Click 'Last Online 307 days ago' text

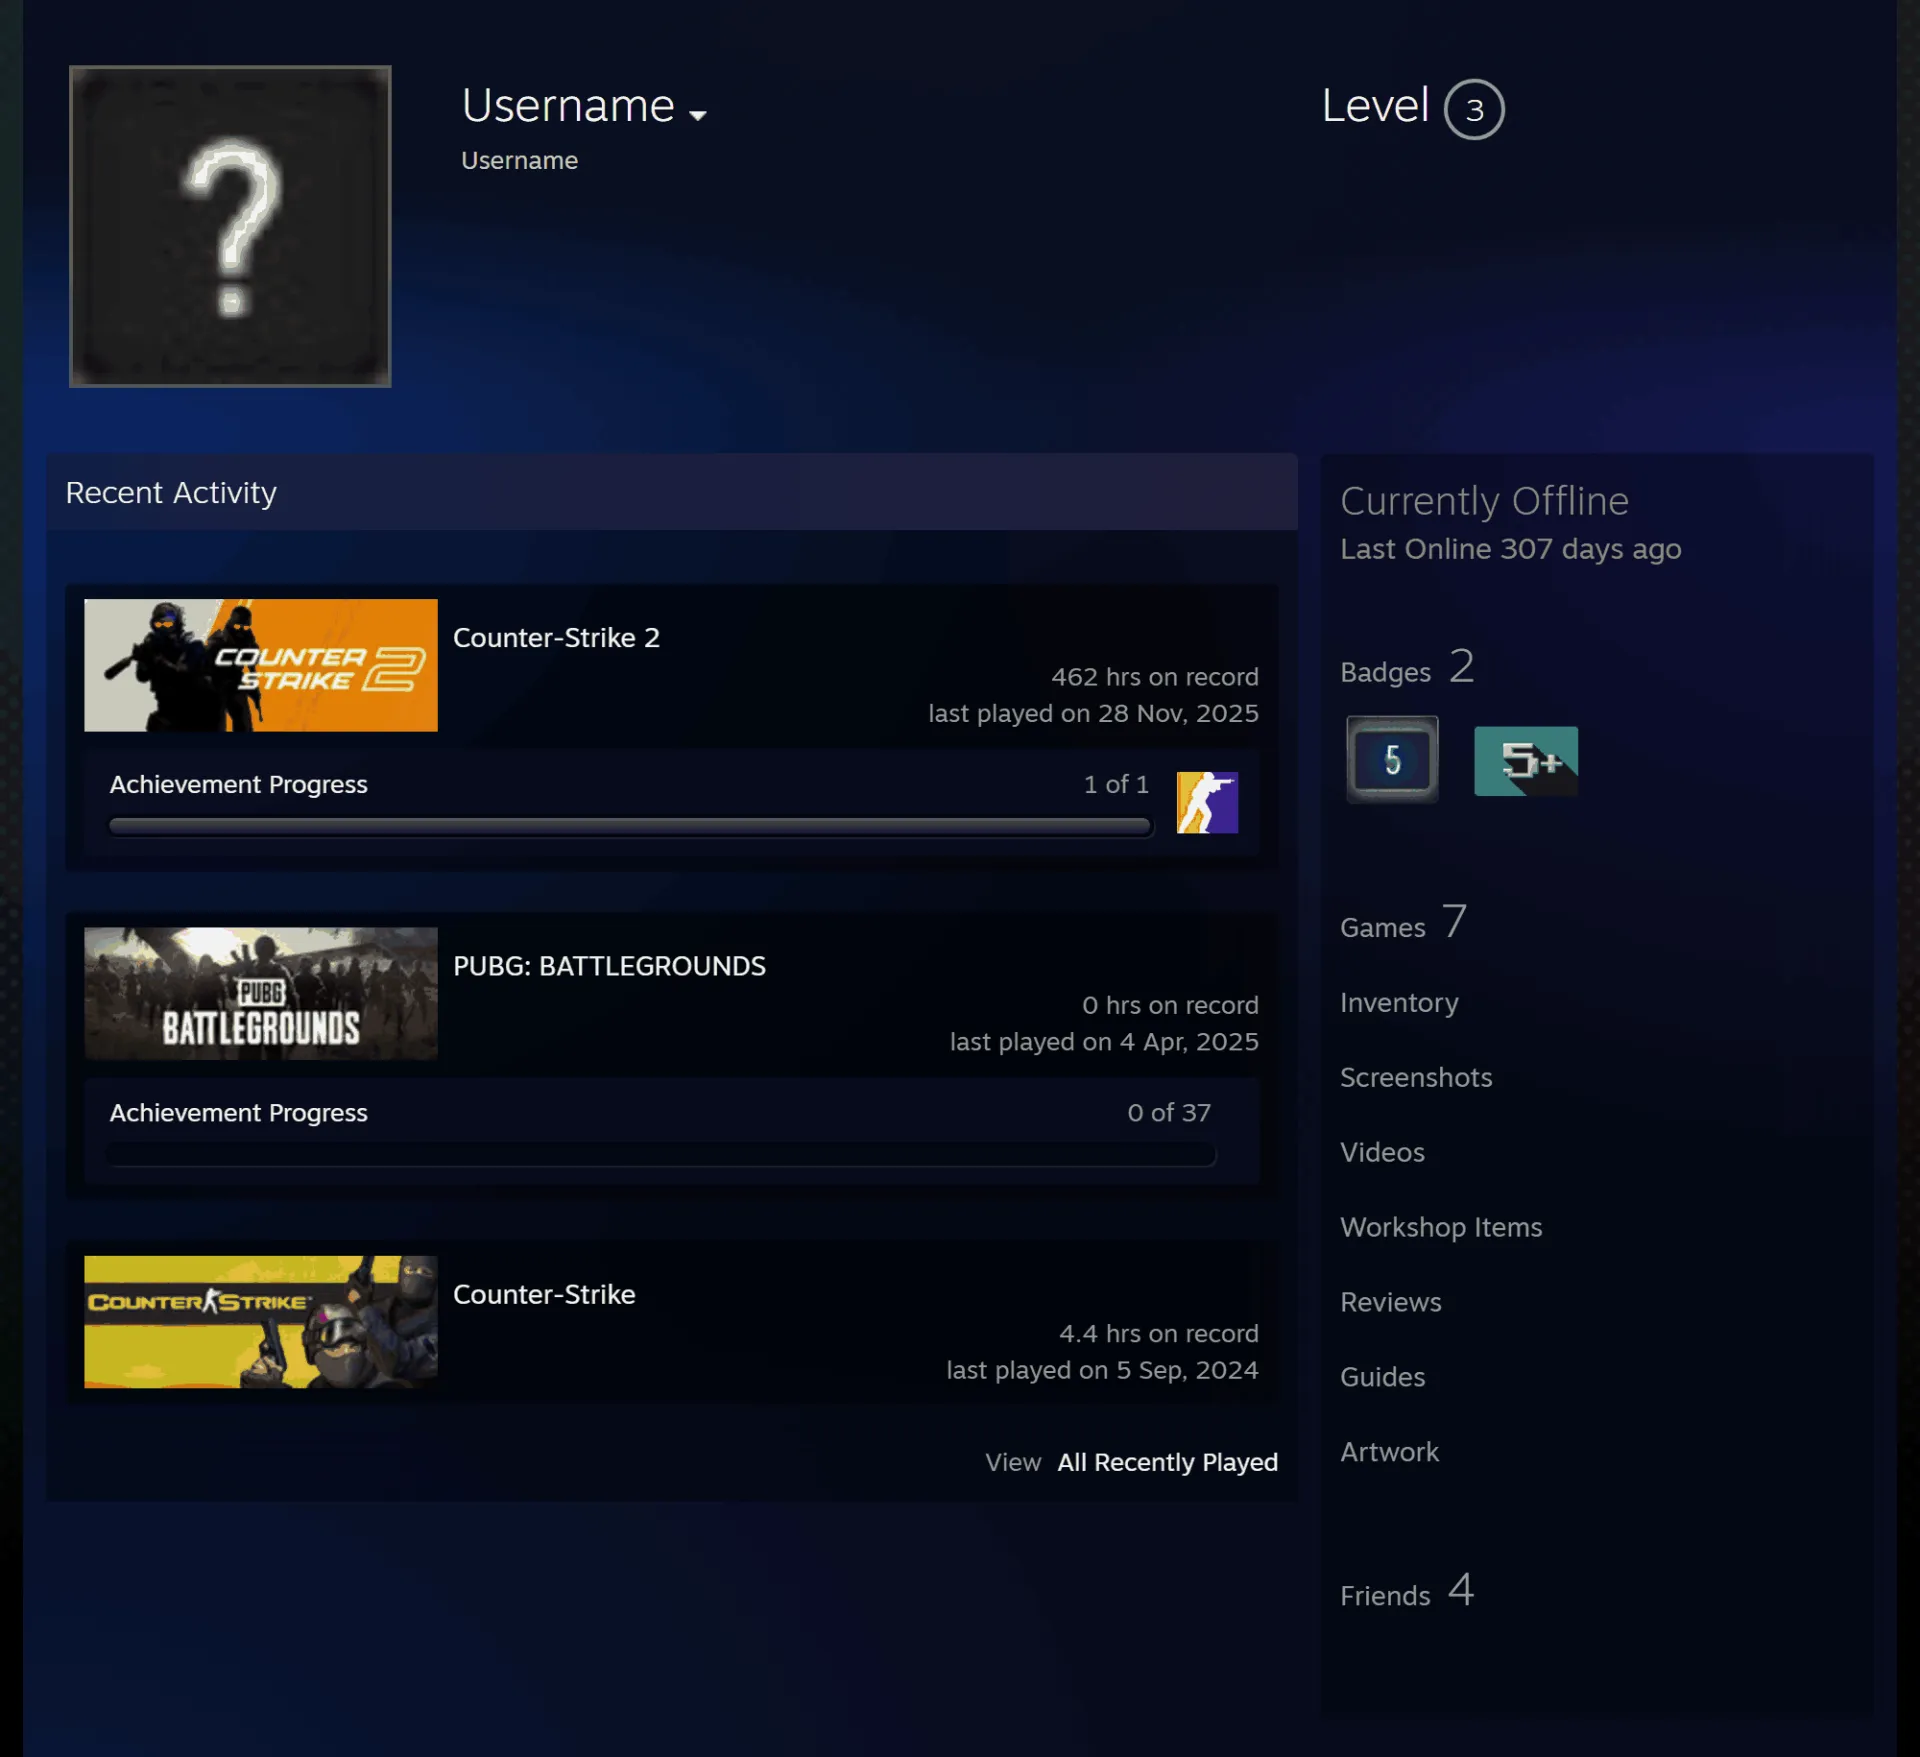1510,549
